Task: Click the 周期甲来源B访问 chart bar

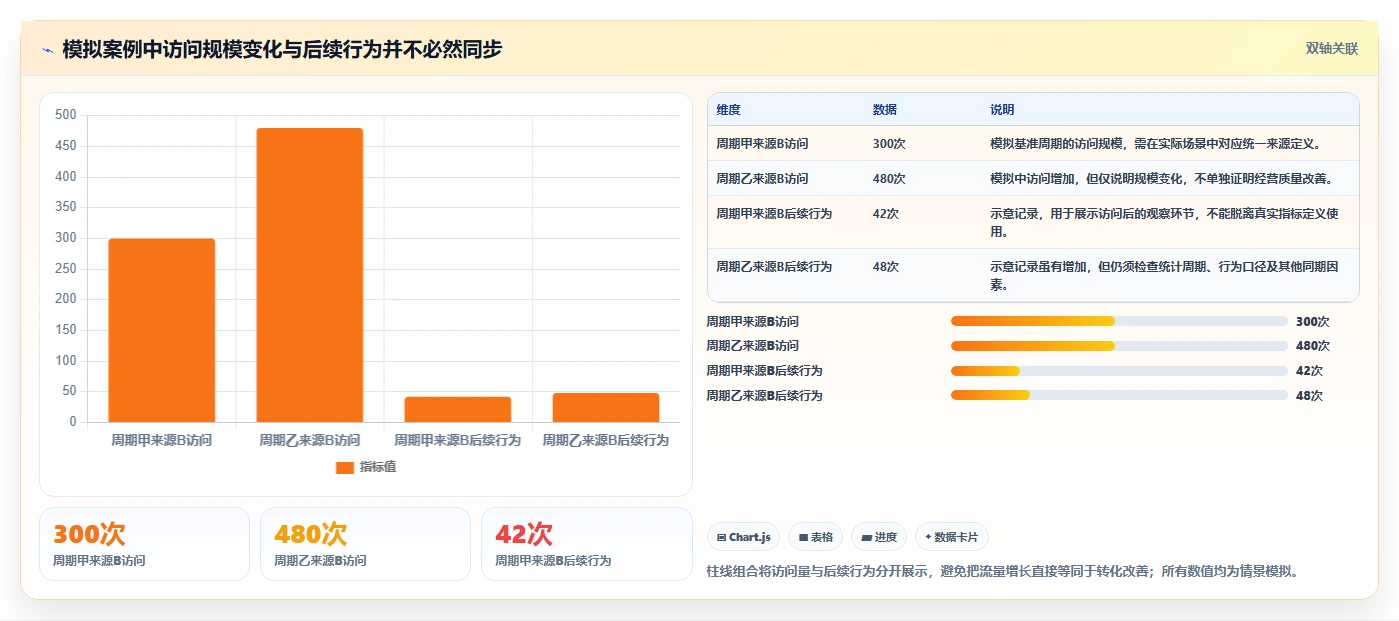Action: pos(161,330)
